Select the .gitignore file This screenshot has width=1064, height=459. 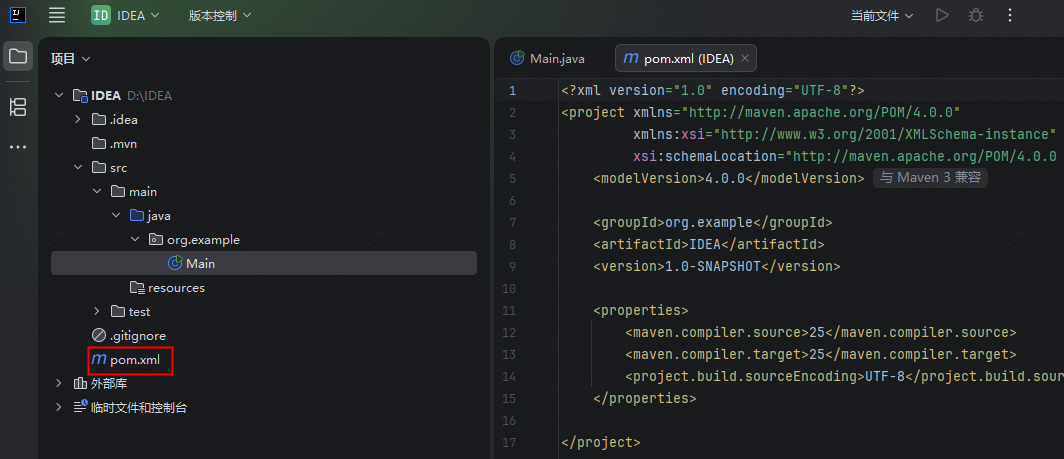click(137, 336)
